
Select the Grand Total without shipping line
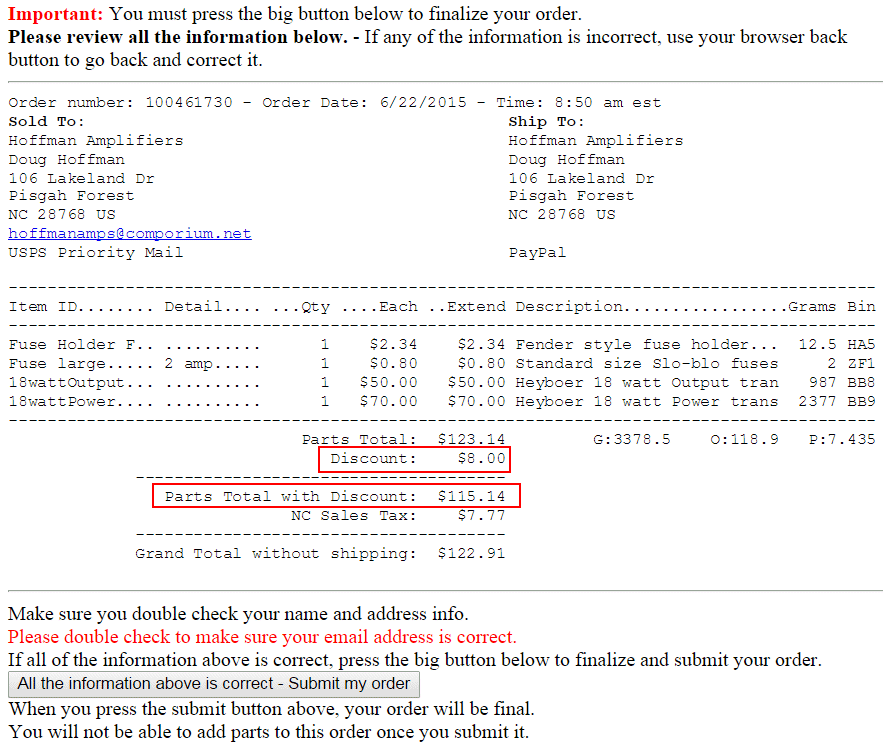pyautogui.click(x=320, y=553)
